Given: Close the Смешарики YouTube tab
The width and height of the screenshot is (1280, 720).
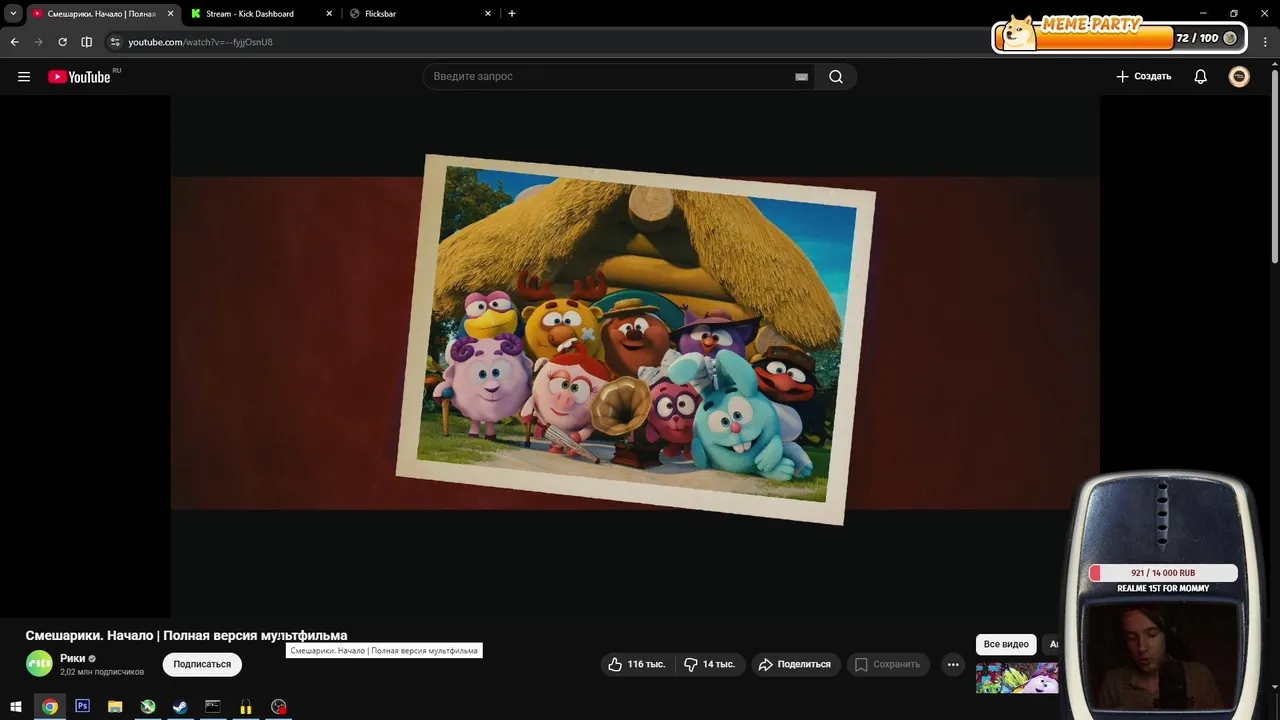Looking at the screenshot, I should click(170, 14).
